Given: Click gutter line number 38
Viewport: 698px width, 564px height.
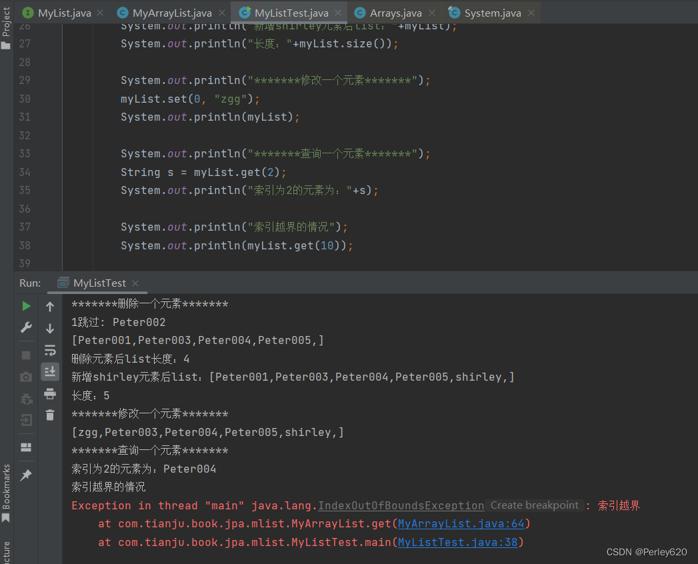Looking at the screenshot, I should click(x=24, y=245).
